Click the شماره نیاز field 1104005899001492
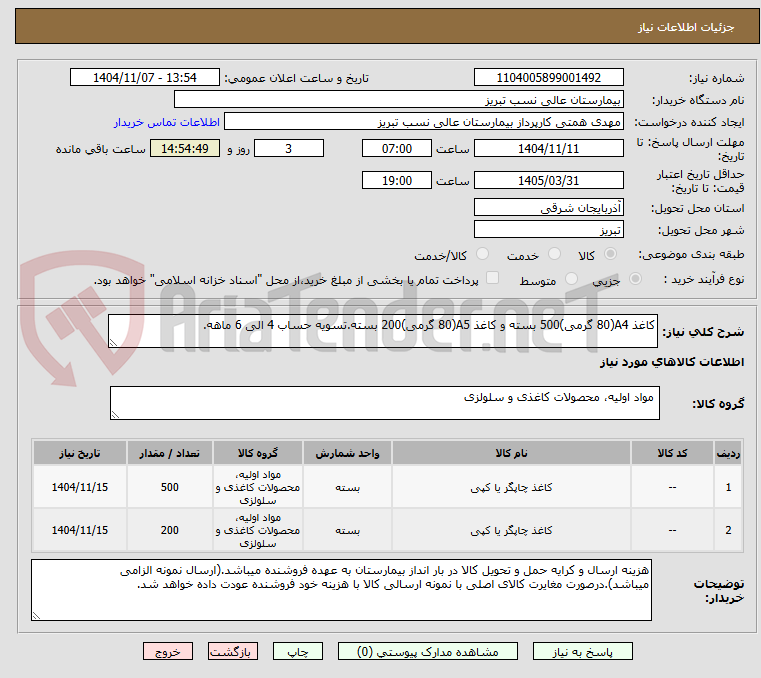This screenshot has width=761, height=678. click(548, 78)
